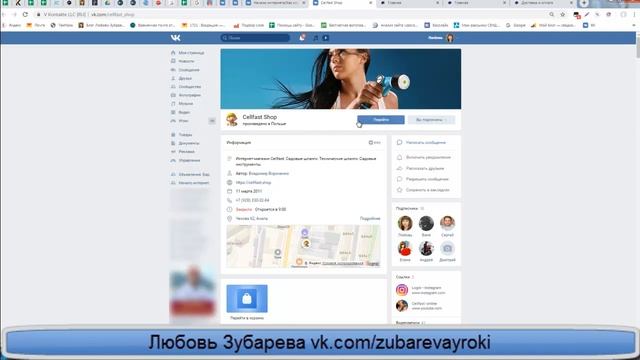The image size is (640, 360).
Task: Click the Музыка note icon in sidebar
Action: [173, 104]
